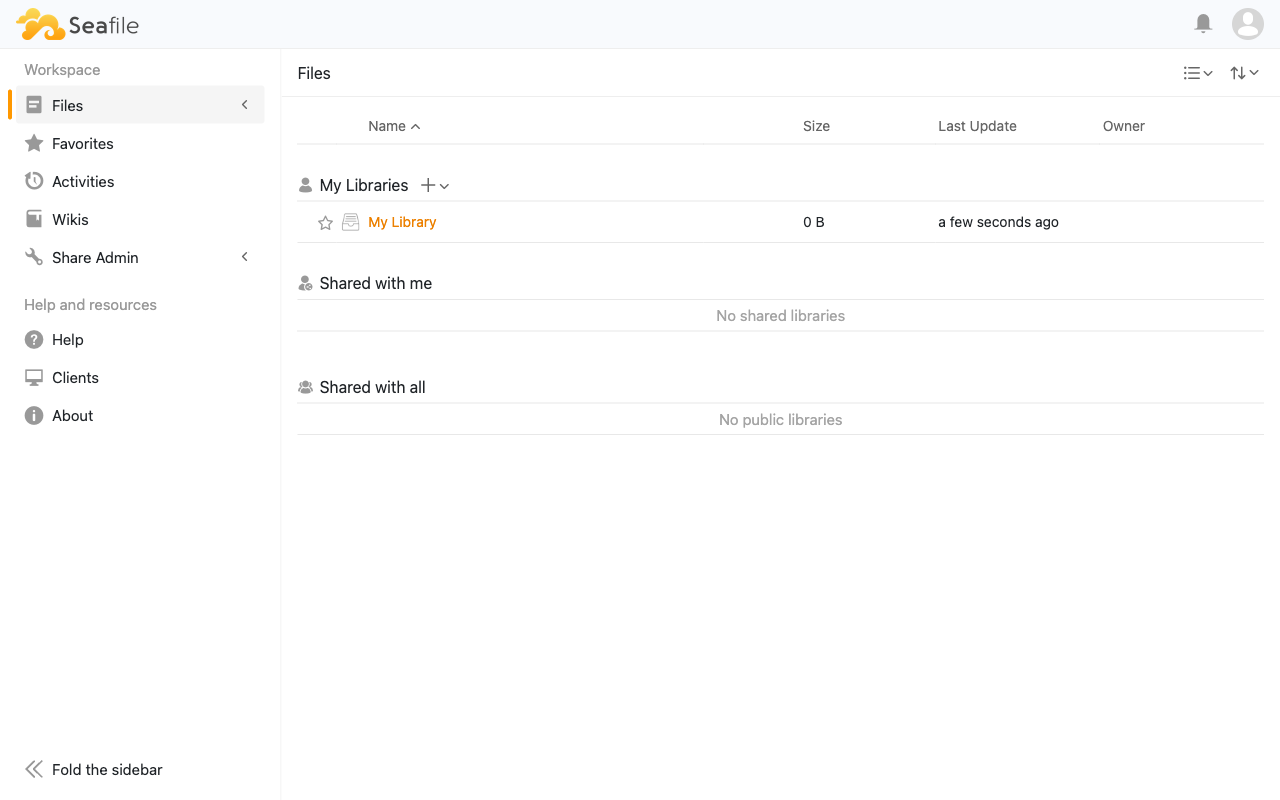This screenshot has width=1280, height=800.
Task: Open the user avatar menu
Action: pos(1248,23)
